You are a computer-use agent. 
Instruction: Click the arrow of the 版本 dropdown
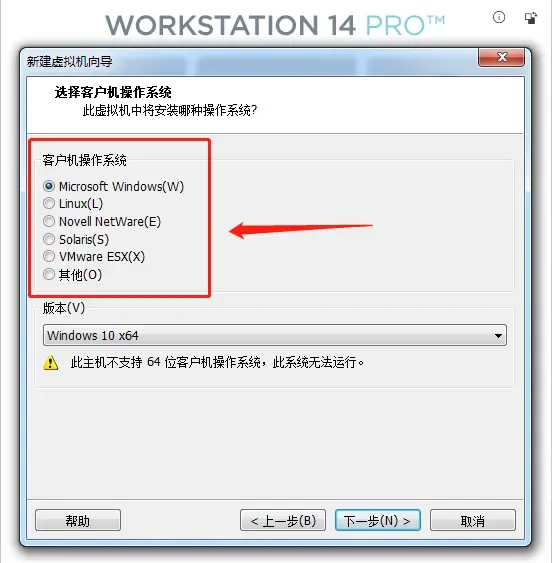(x=498, y=336)
